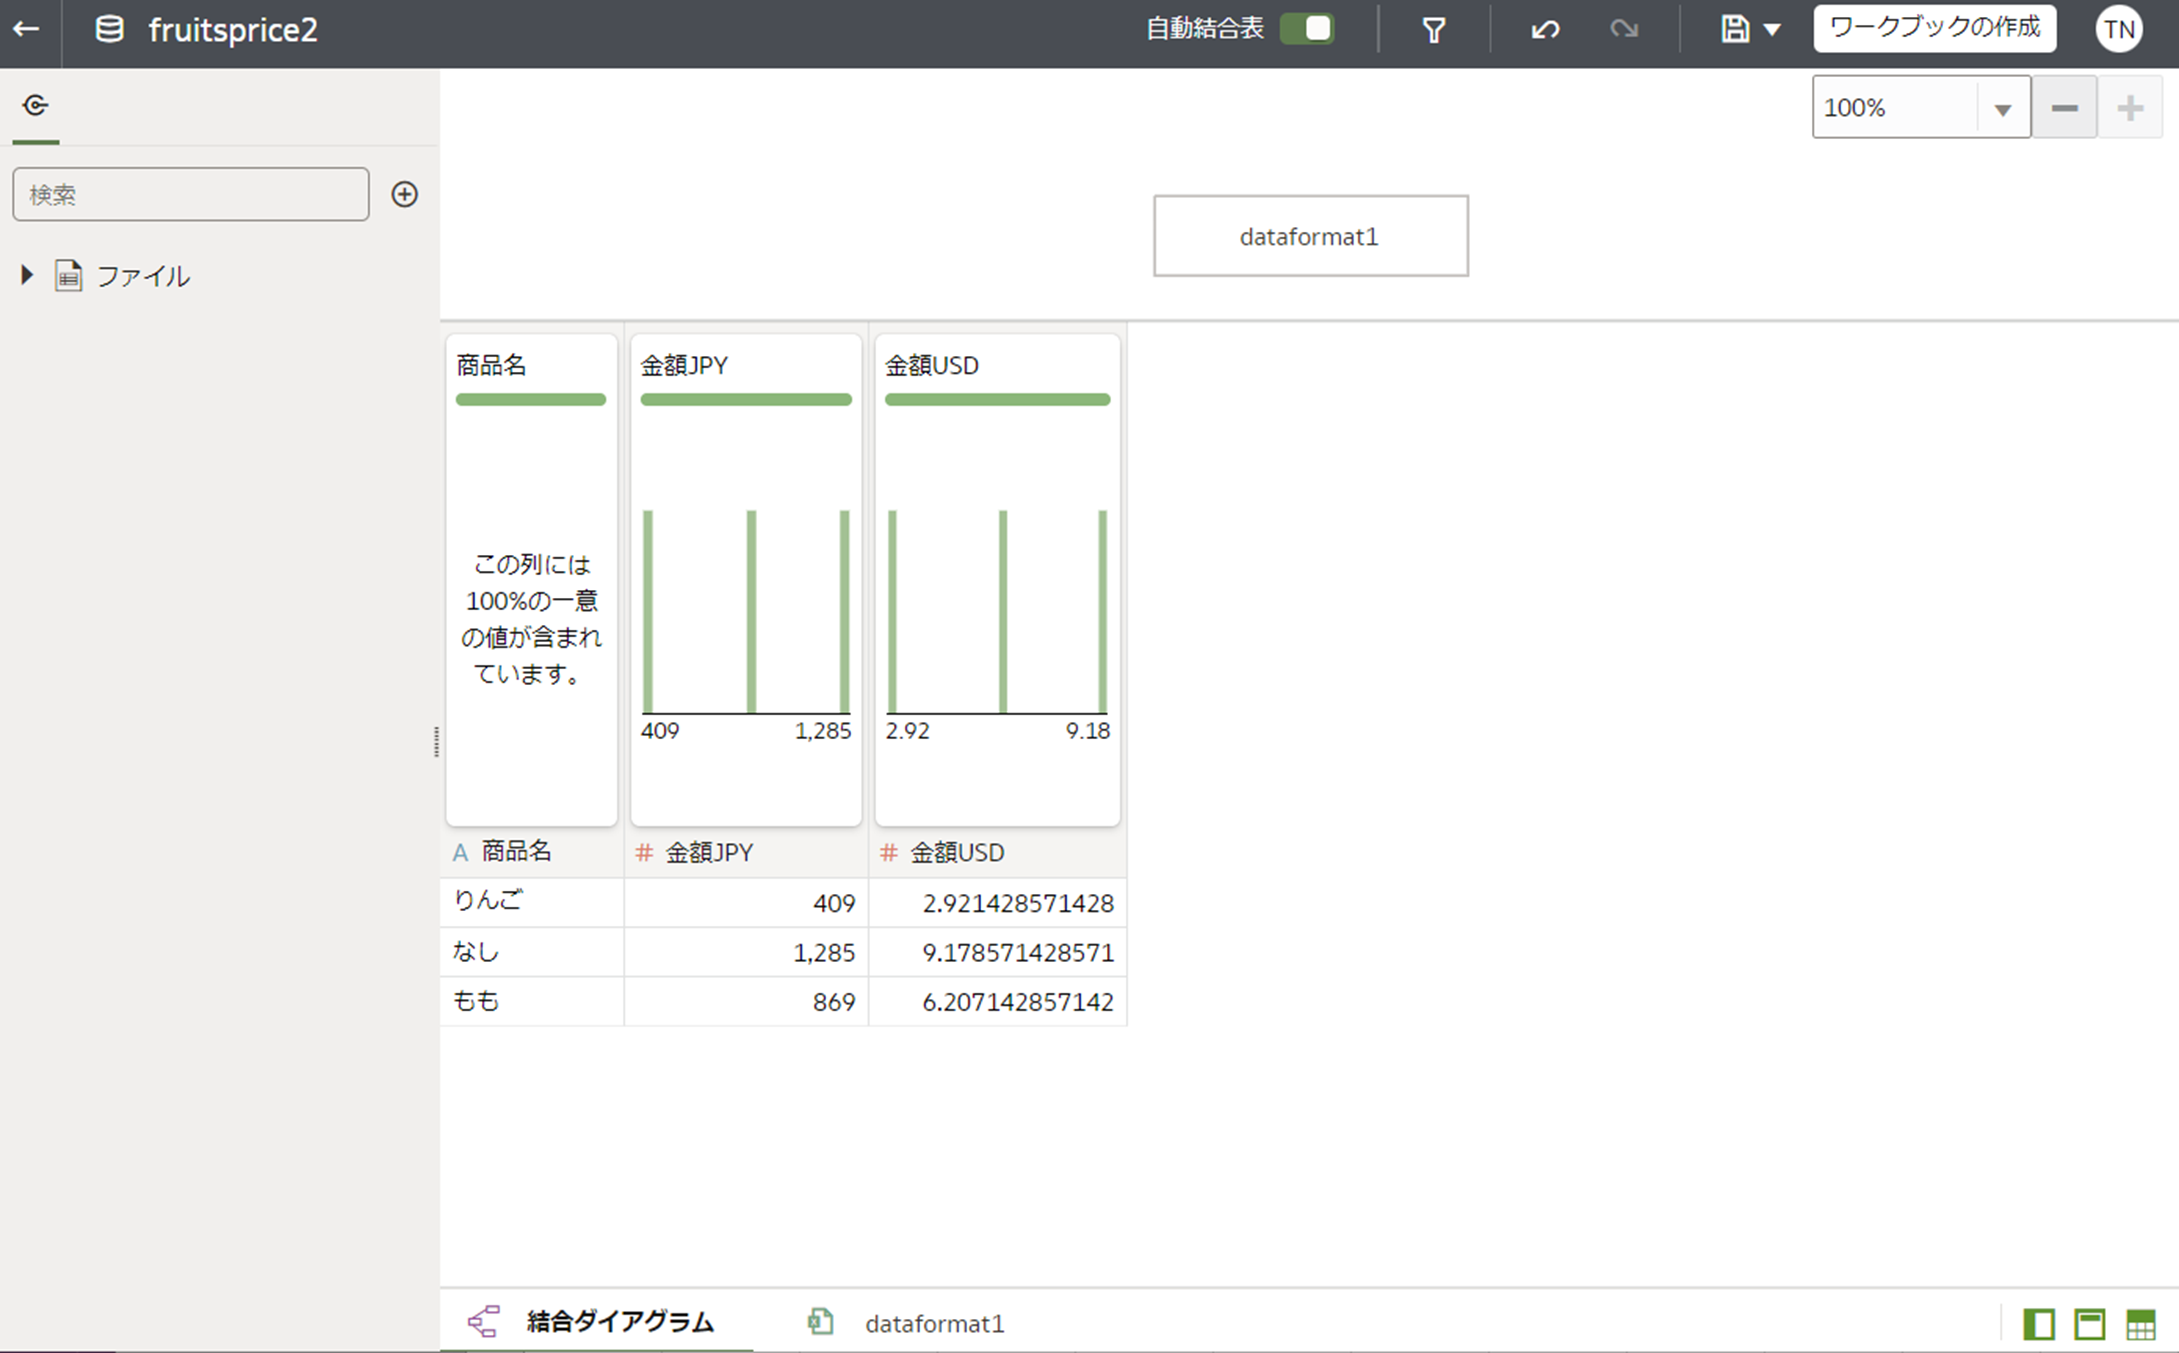Click the back arrow icon

27,29
